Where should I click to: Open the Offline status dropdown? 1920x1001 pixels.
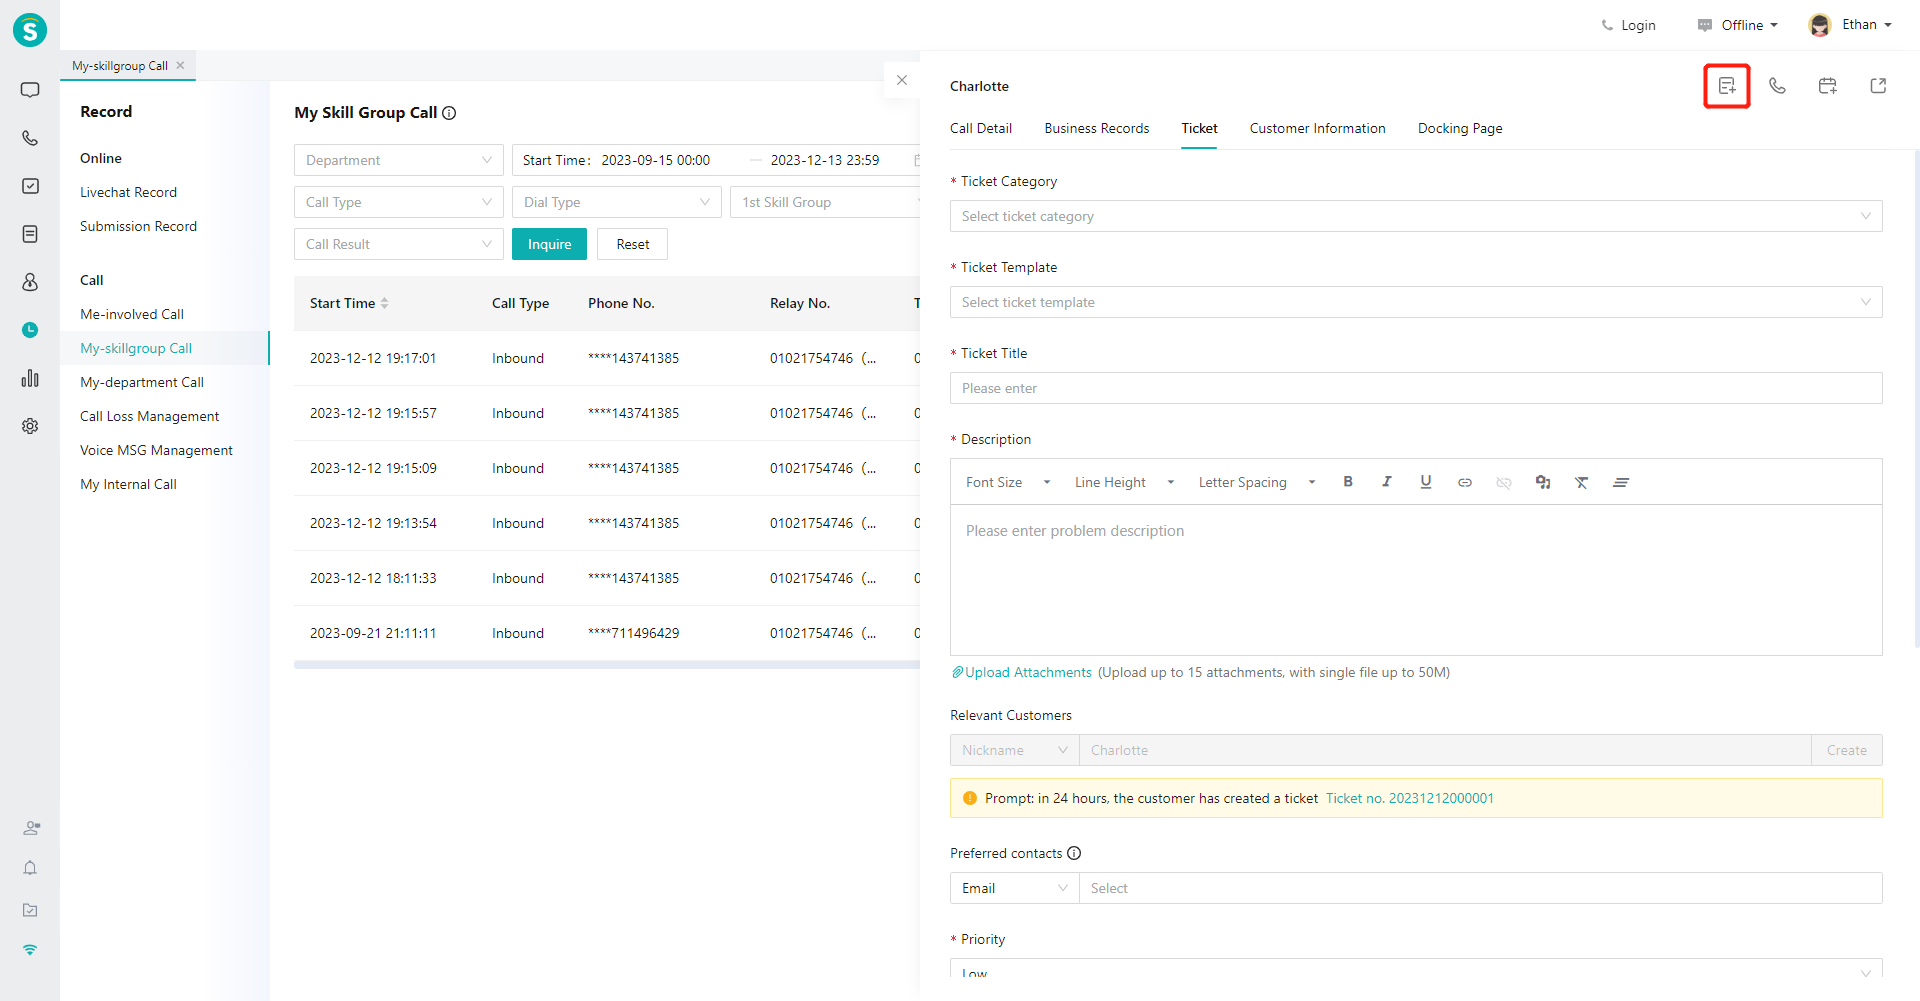(x=1738, y=25)
